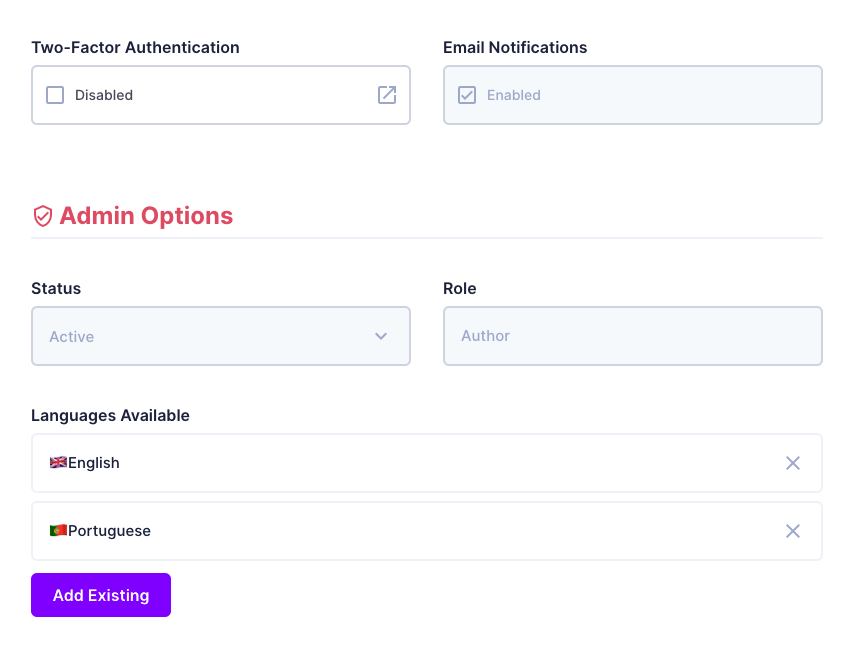Select the Admin Options section heading

(x=146, y=215)
